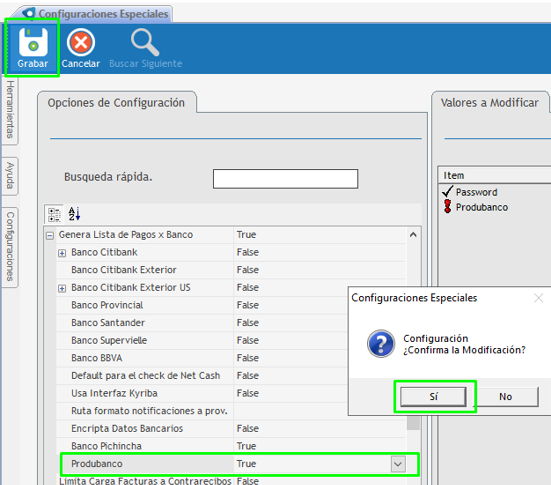Click the Busqueda rápida search field
This screenshot has height=485, width=551.
click(x=285, y=179)
